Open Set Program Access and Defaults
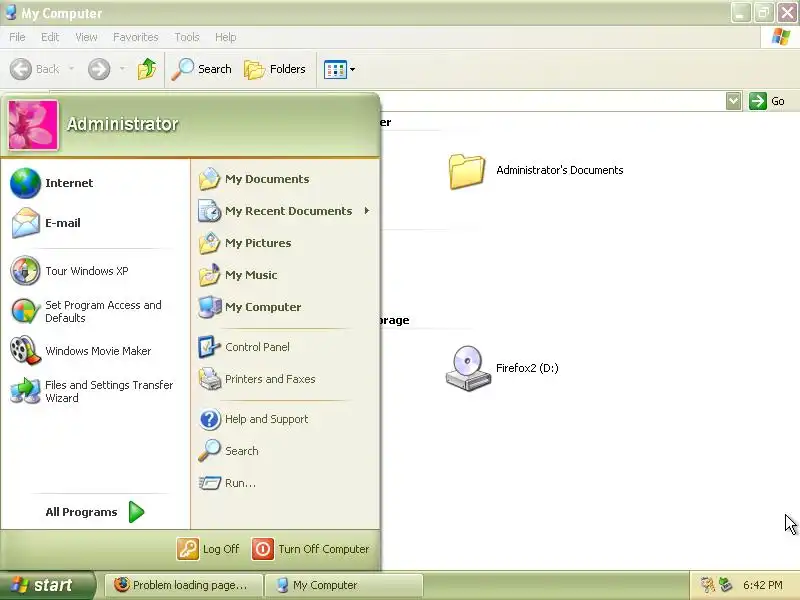Image resolution: width=800 pixels, height=600 pixels. pyautogui.click(x=95, y=311)
